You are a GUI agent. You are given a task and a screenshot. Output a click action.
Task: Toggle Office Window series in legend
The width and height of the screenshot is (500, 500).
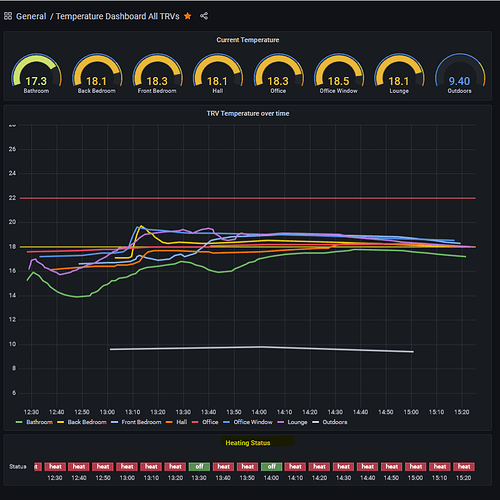click(253, 422)
